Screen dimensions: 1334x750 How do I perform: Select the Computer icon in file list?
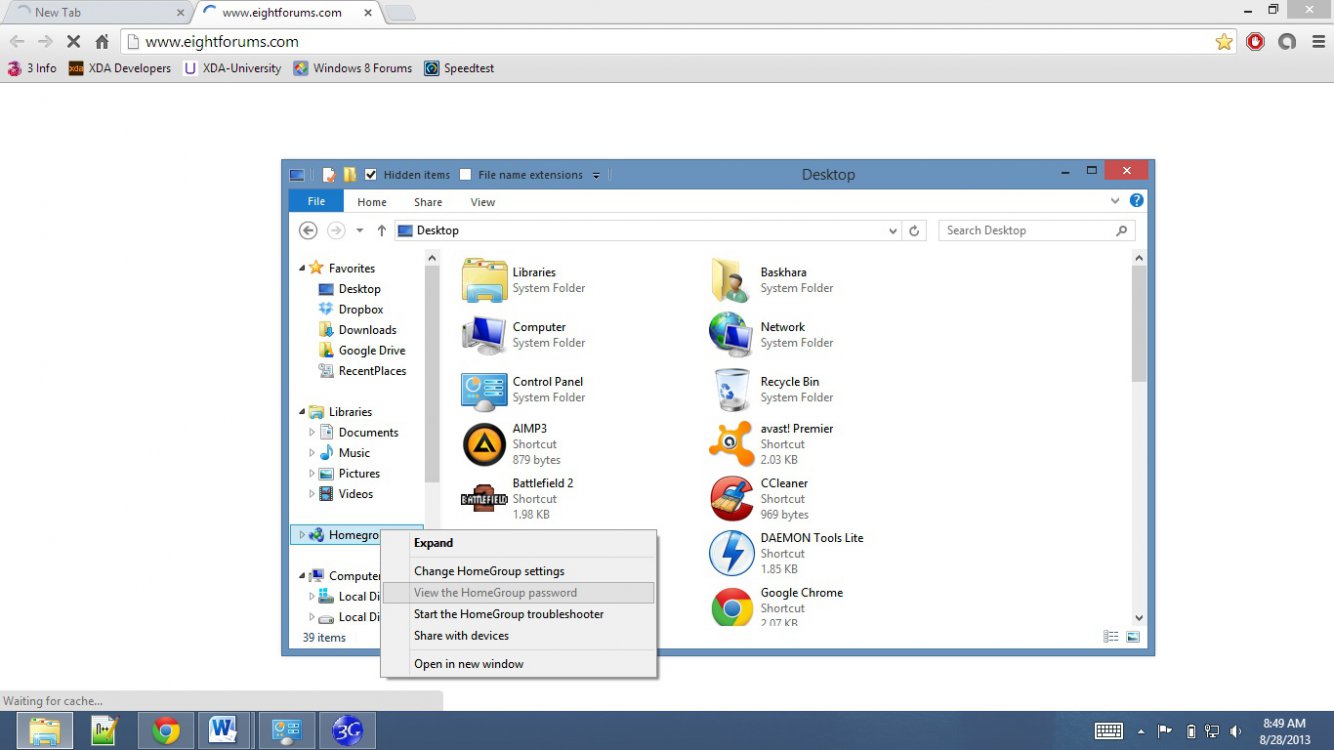tap(485, 335)
